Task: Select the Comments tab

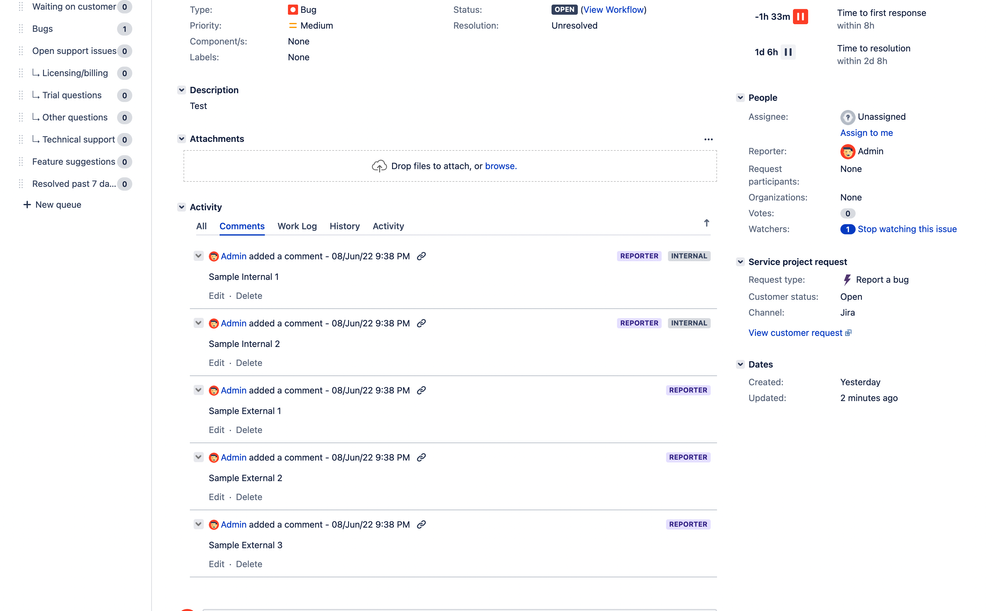Action: coord(242,227)
